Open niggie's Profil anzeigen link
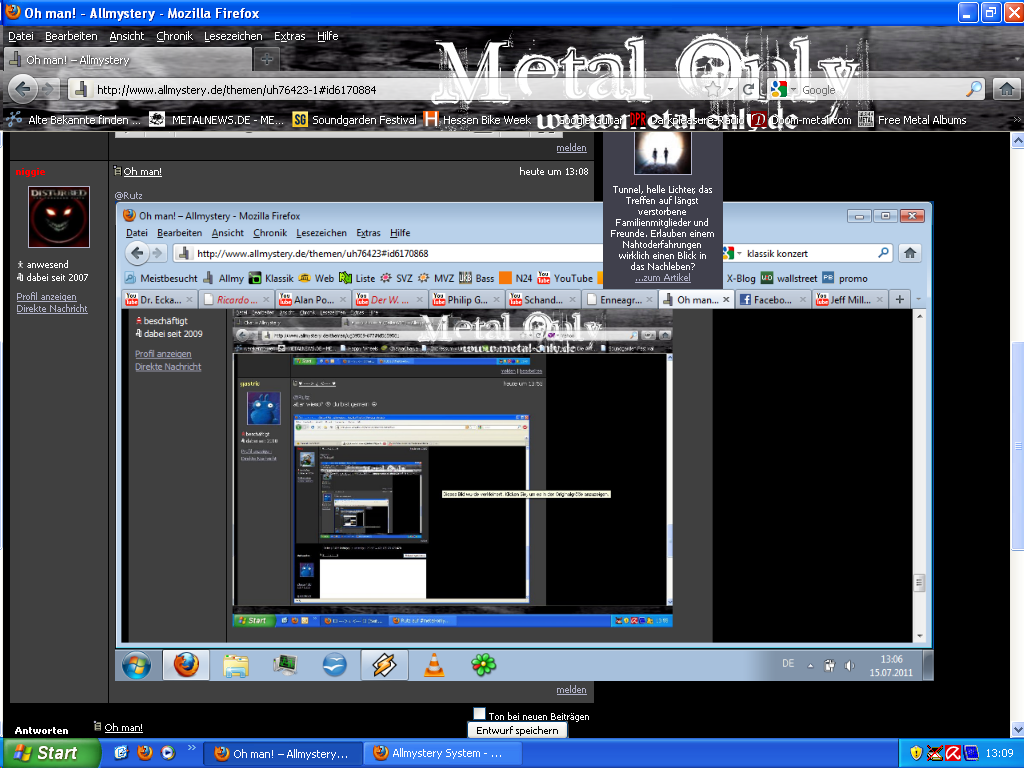1024x768 pixels. [46, 296]
